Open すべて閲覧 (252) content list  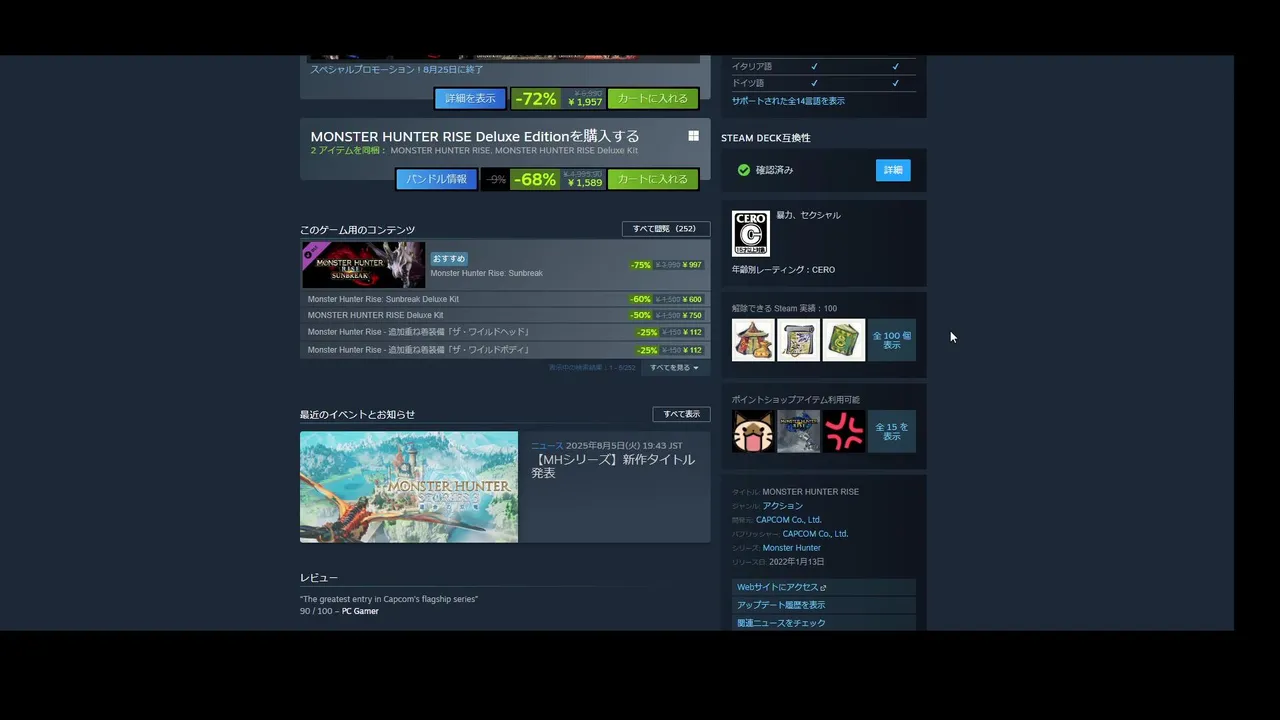tap(666, 229)
